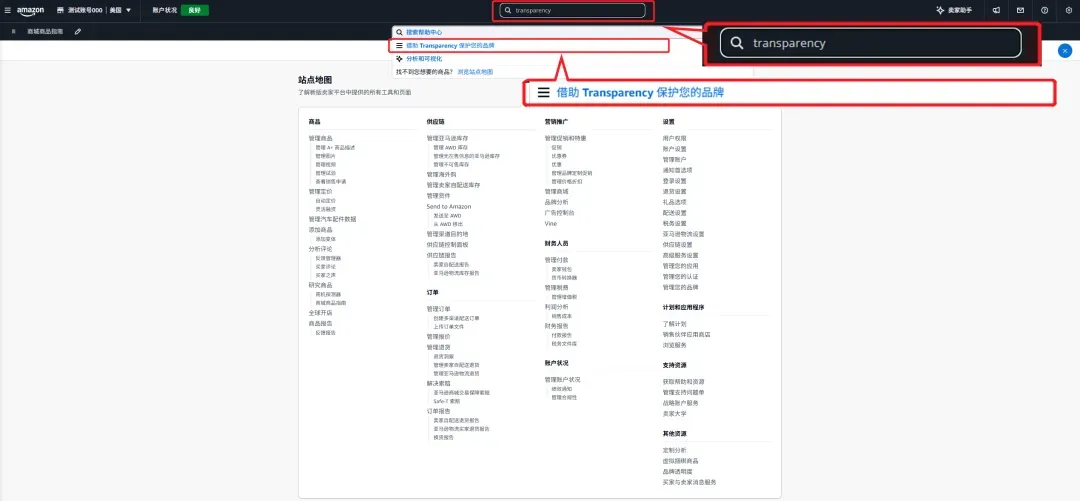Screen dimensions: 1080x501
Task: Open the 解决索赔 link
Action: coord(439,383)
